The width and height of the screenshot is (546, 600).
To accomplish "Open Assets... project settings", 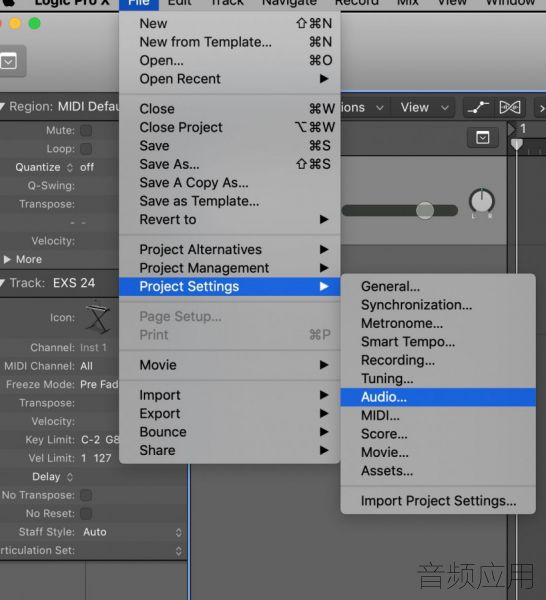I will pos(438,471).
